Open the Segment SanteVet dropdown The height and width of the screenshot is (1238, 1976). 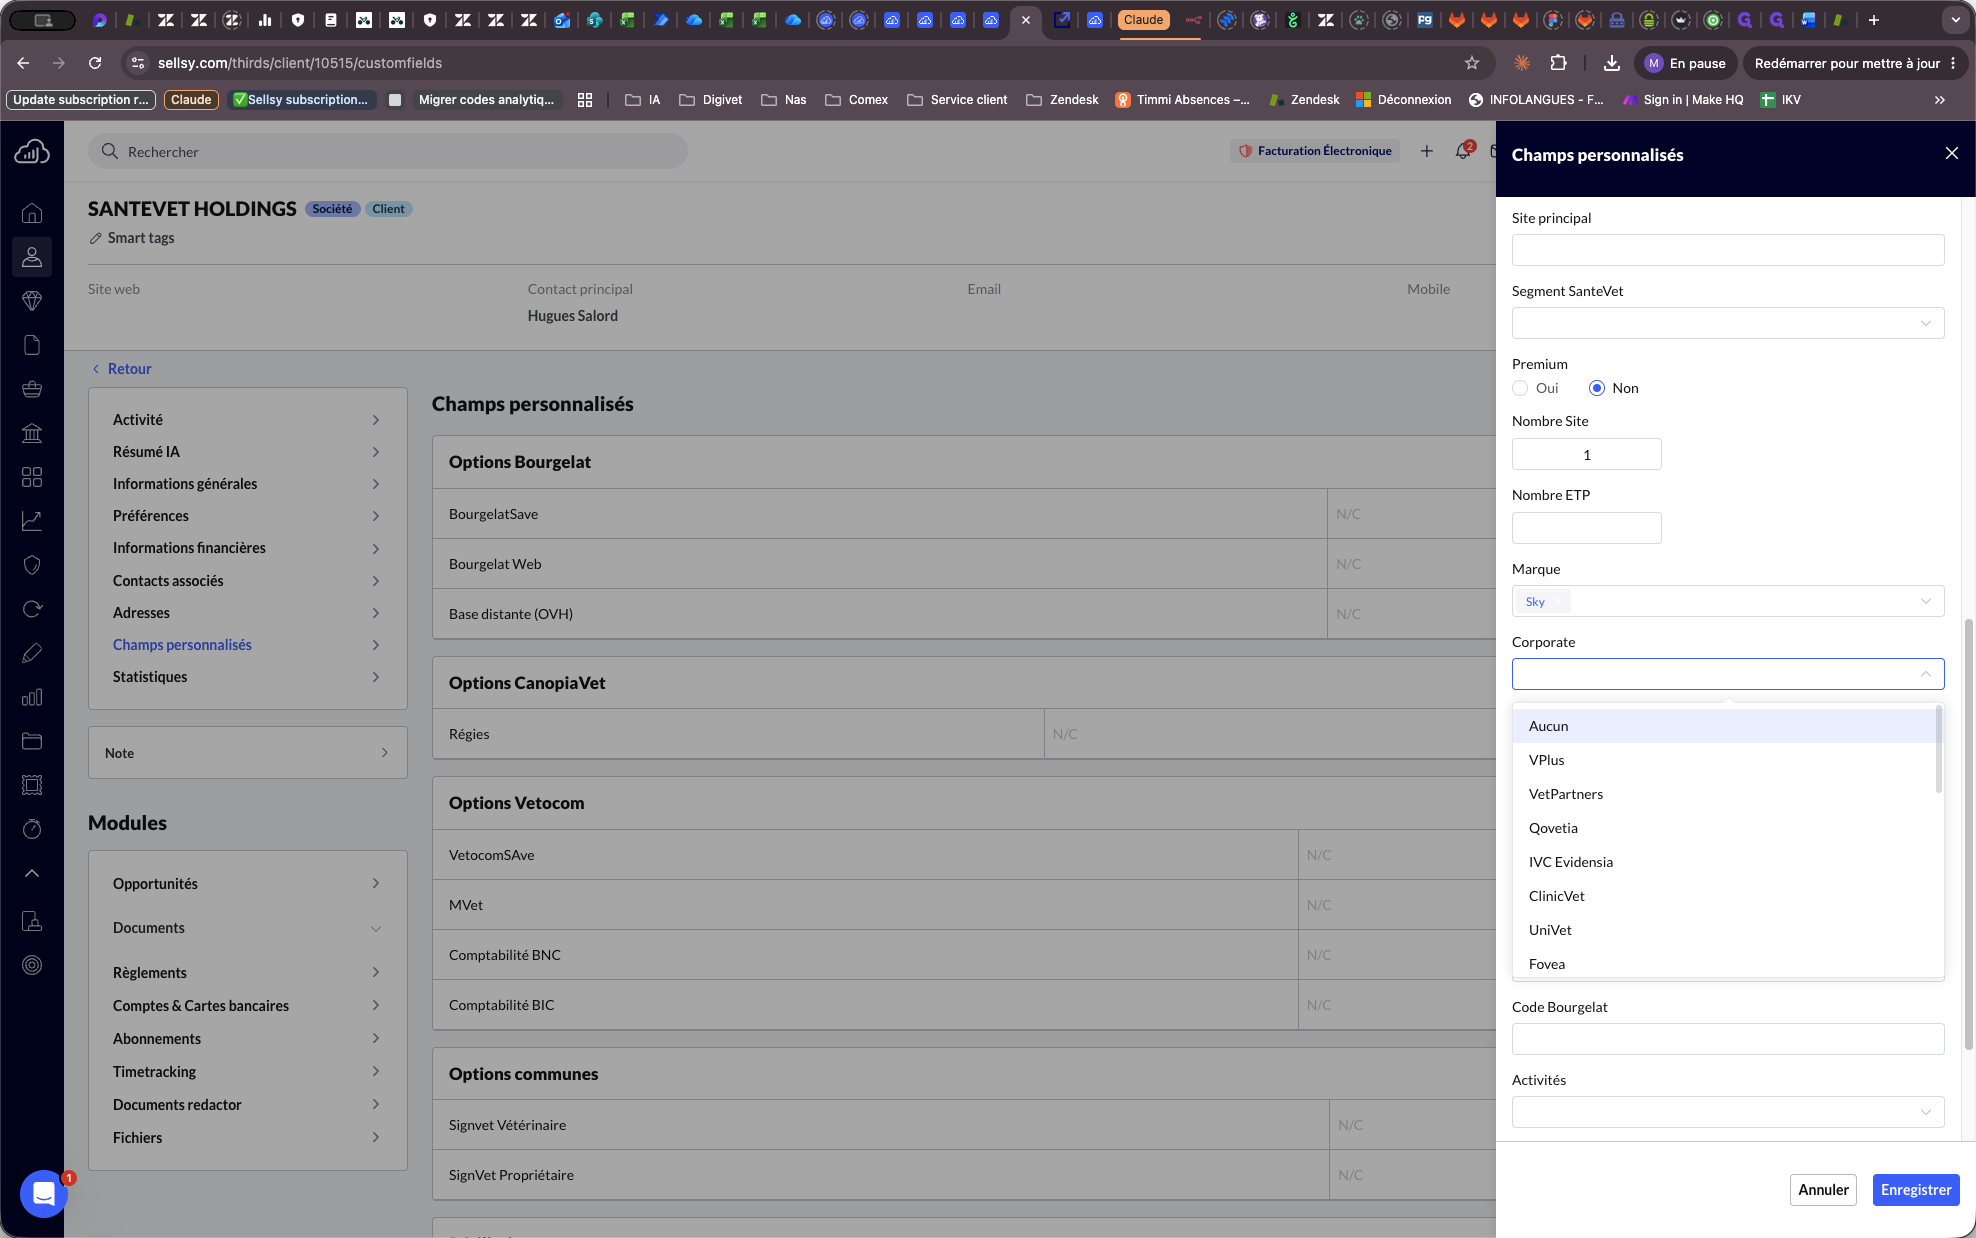tap(1728, 323)
